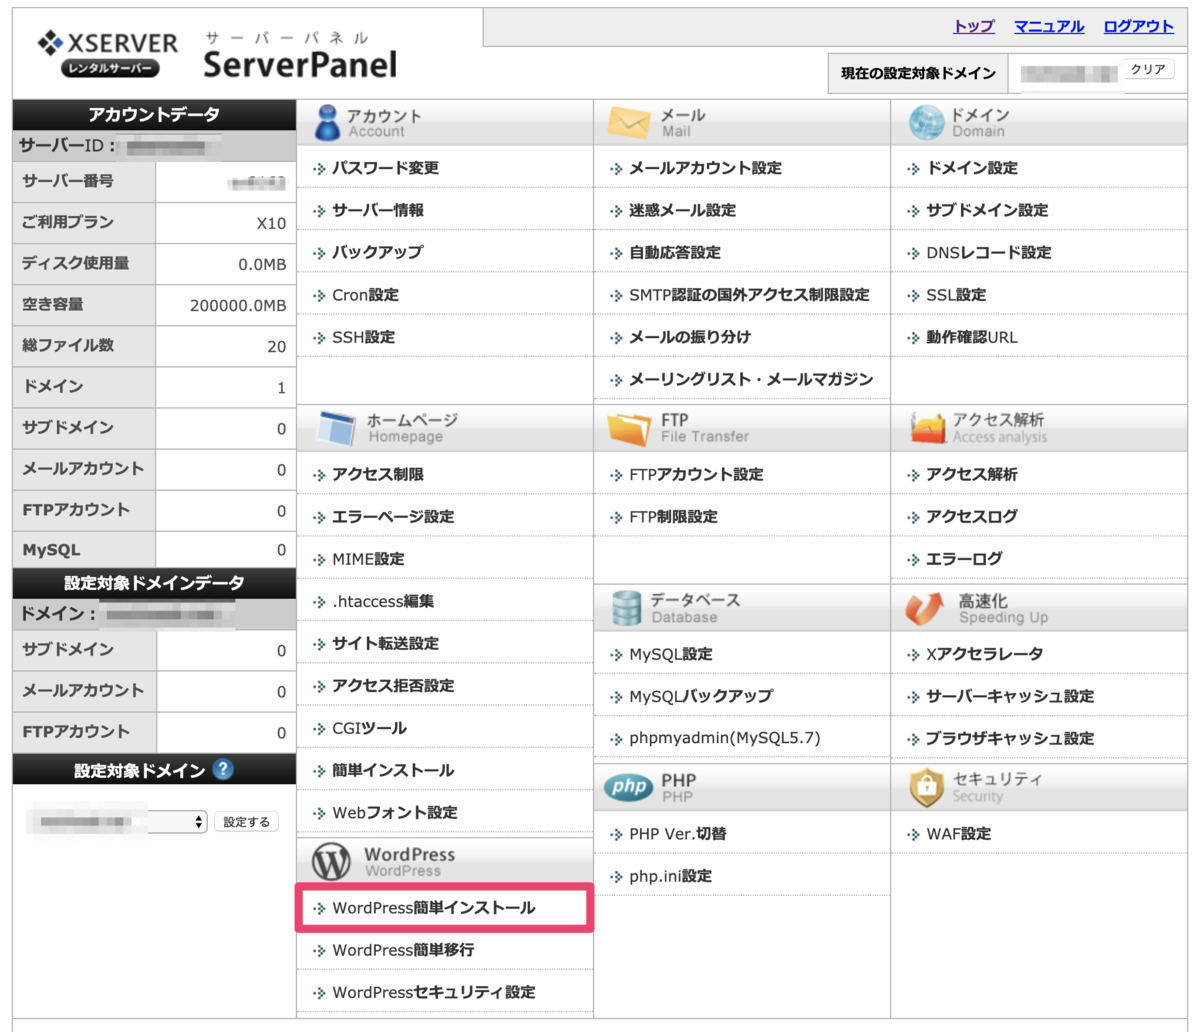Screen dimensions: 1200x1032
Task: Open MIME設定
Action: (368, 559)
